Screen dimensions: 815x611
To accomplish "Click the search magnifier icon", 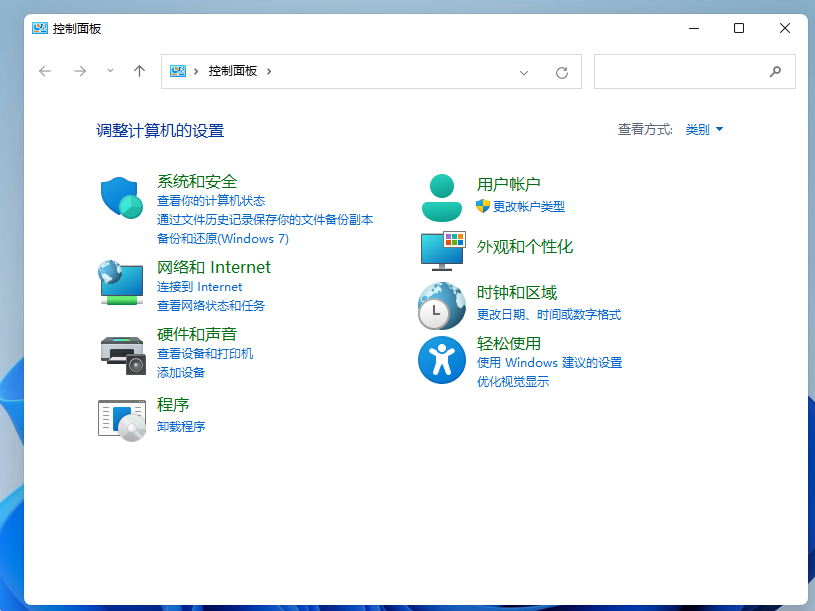I will 775,71.
